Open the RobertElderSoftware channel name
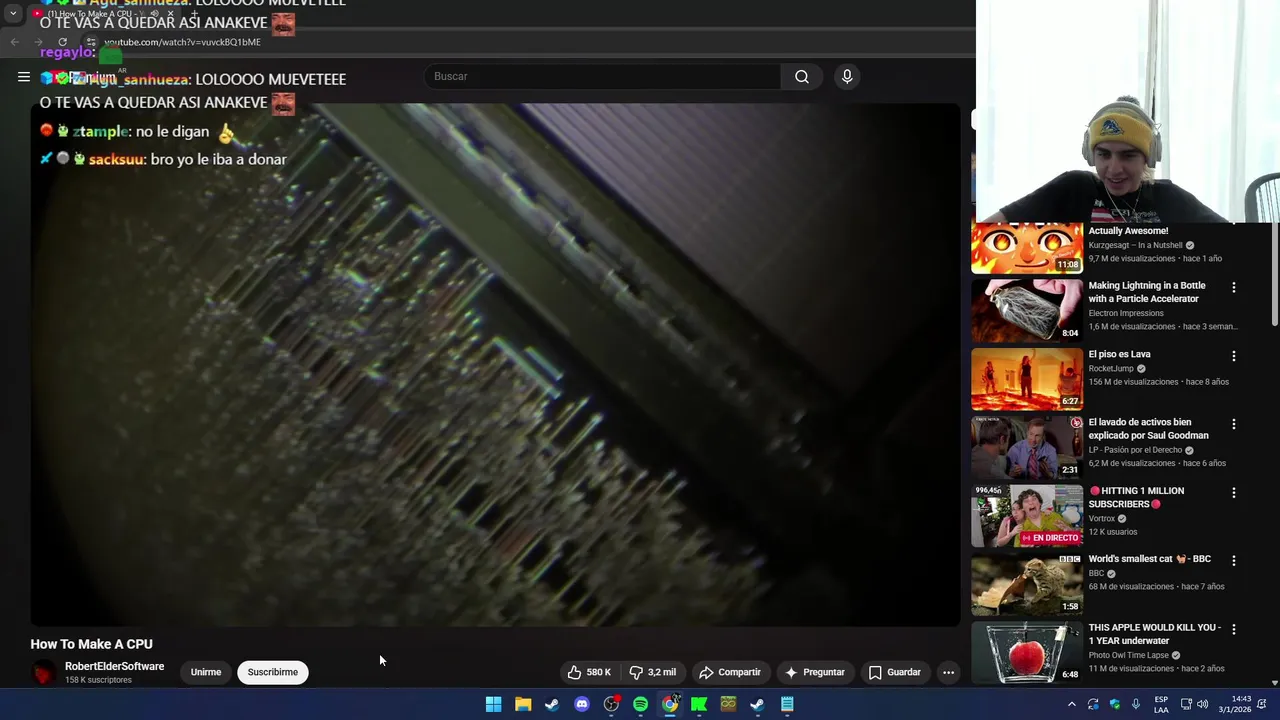This screenshot has height=720, width=1280. 114,666
